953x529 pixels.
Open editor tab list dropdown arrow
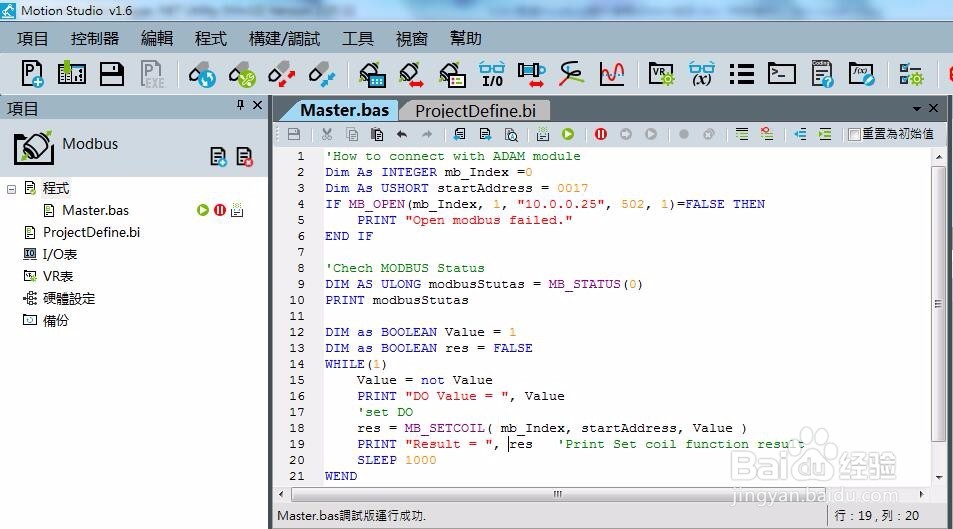pyautogui.click(x=917, y=108)
